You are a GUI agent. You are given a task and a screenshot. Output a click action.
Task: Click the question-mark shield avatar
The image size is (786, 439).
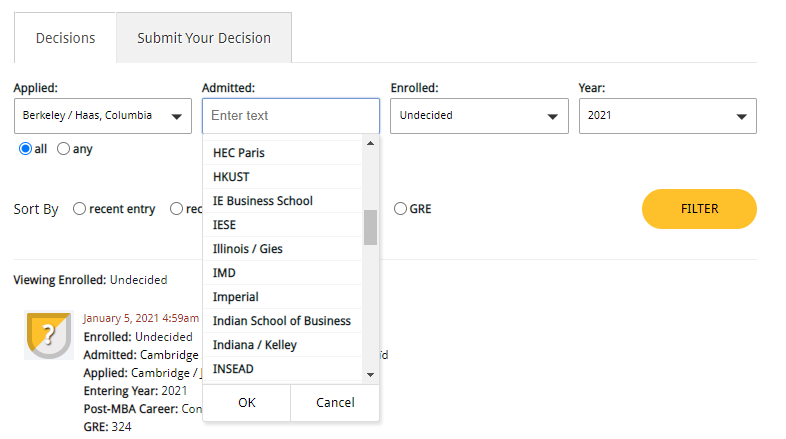point(49,335)
